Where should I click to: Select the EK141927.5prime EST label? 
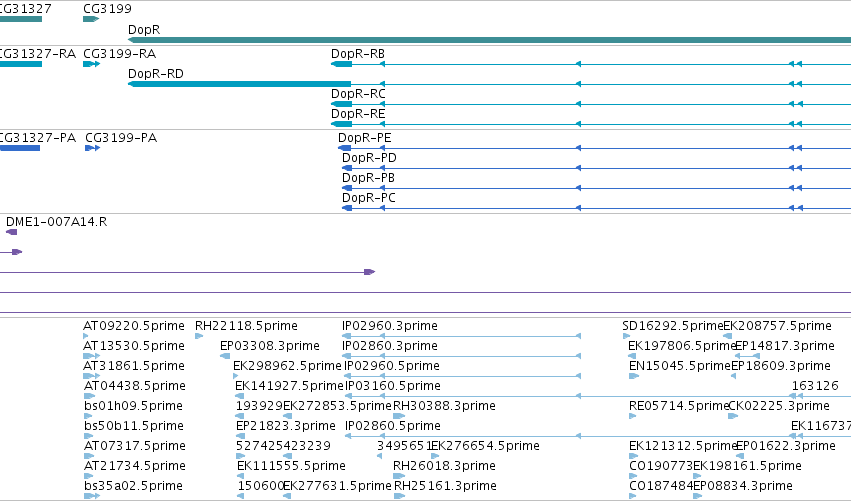click(289, 386)
